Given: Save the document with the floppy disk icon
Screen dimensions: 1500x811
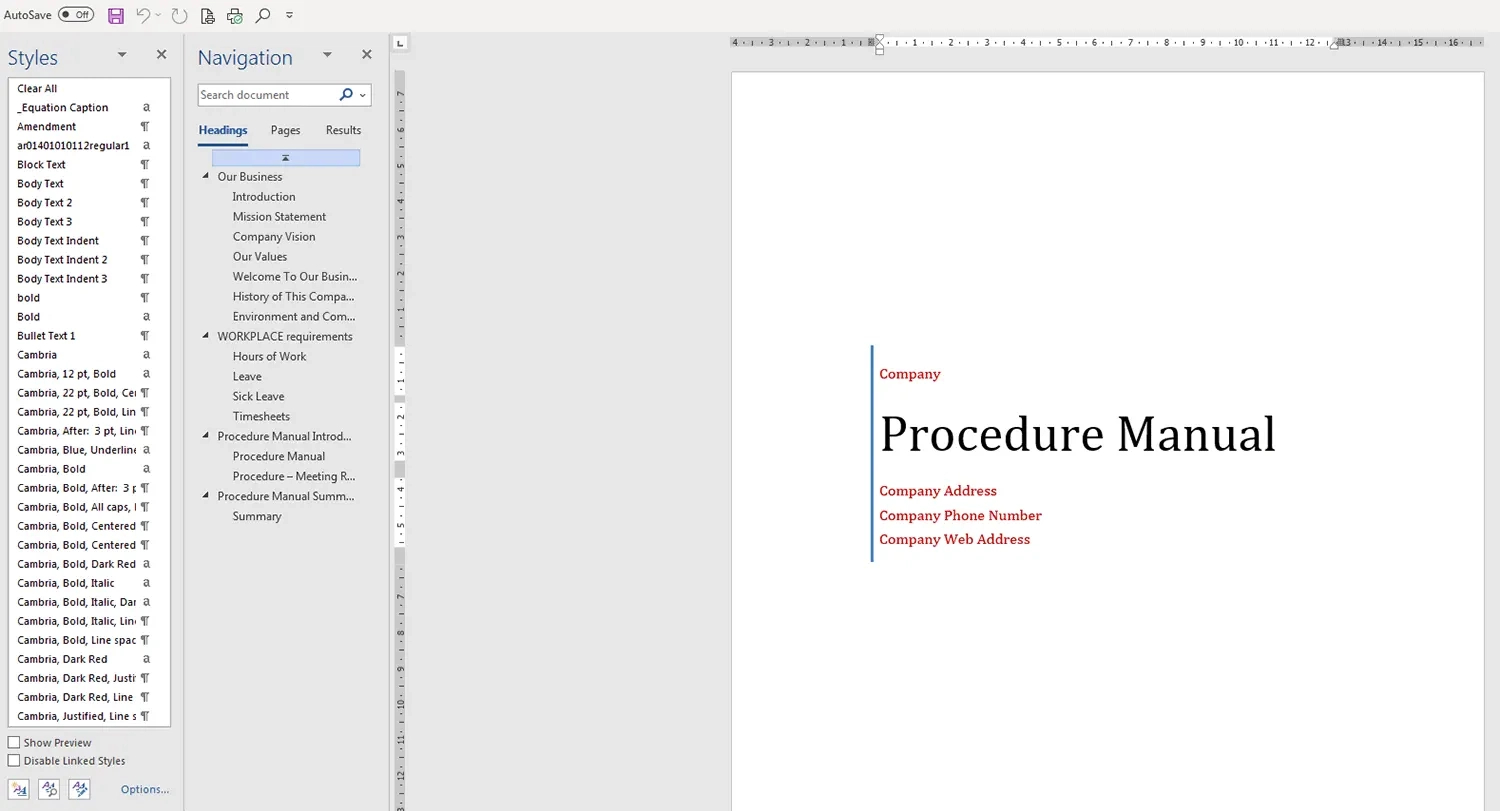Looking at the screenshot, I should point(116,15).
